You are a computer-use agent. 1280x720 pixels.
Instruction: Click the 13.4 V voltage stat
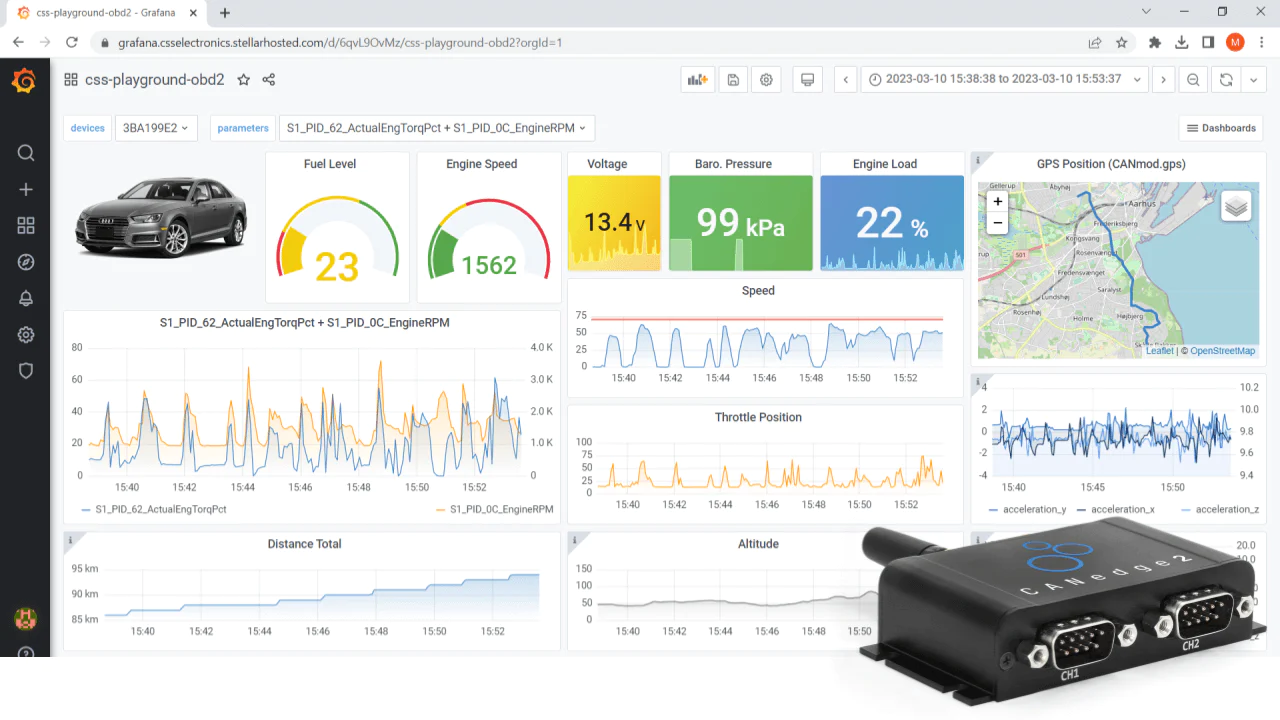pyautogui.click(x=614, y=222)
